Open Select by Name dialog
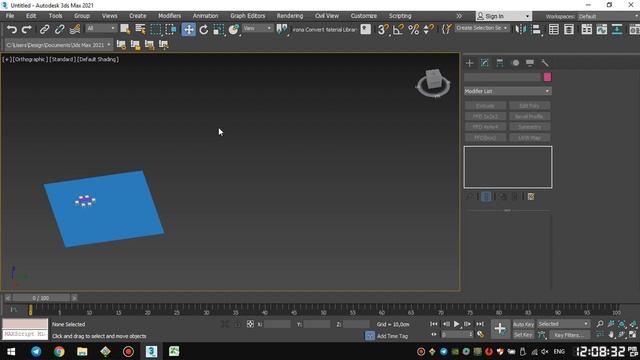 click(140, 29)
